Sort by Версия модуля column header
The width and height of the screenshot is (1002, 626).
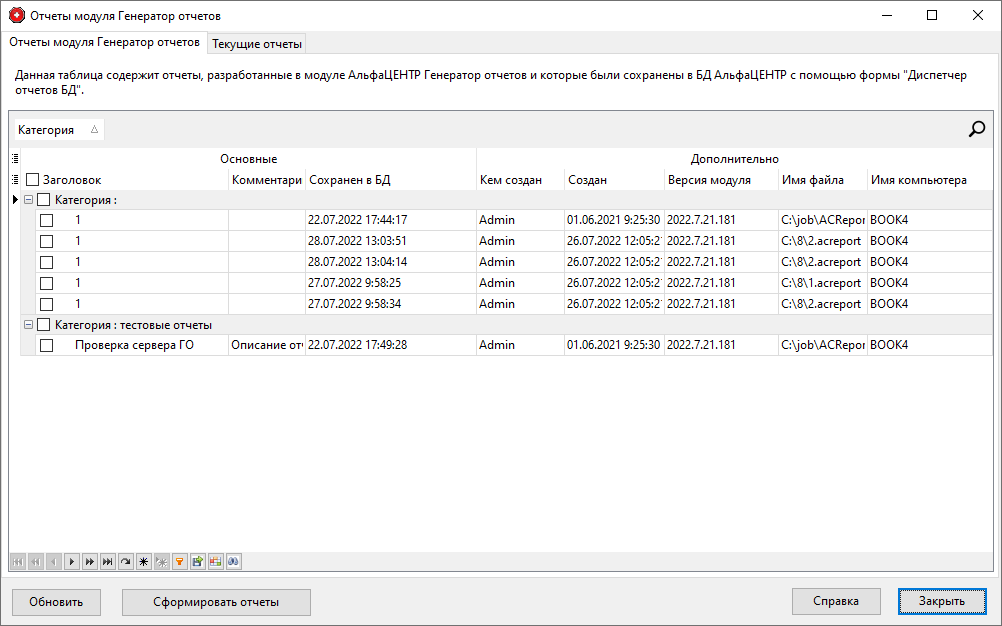(721, 180)
